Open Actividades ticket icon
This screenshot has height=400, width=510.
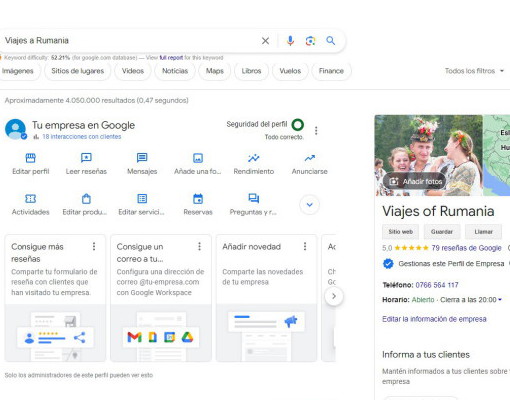[x=31, y=199]
